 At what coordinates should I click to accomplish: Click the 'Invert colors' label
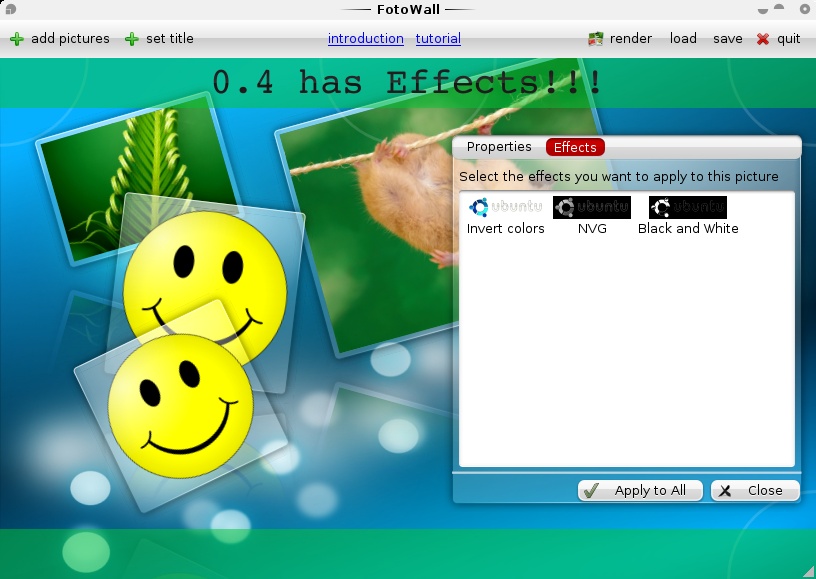tap(505, 229)
